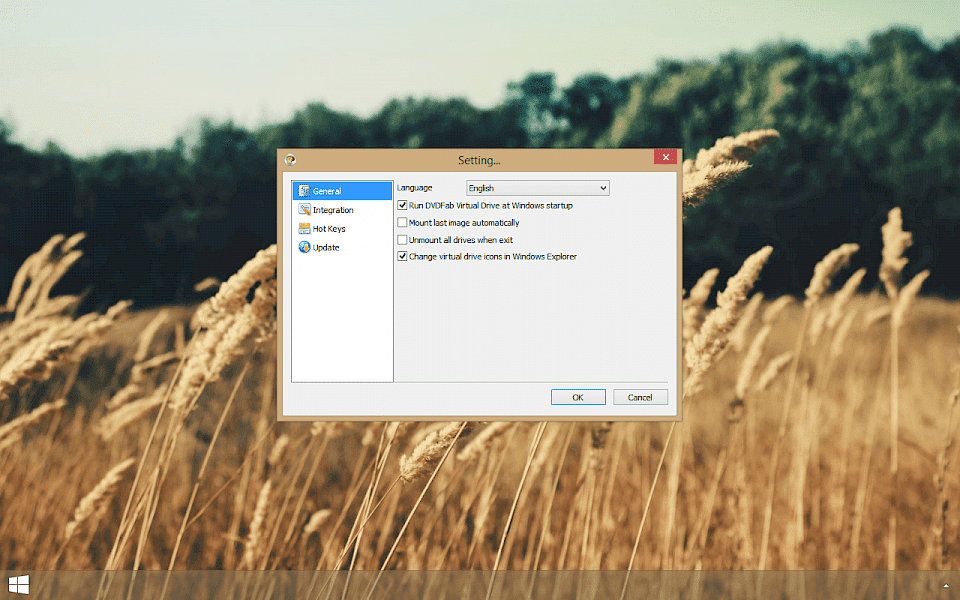Enable Mount last image automatically
The image size is (960, 600).
[402, 222]
